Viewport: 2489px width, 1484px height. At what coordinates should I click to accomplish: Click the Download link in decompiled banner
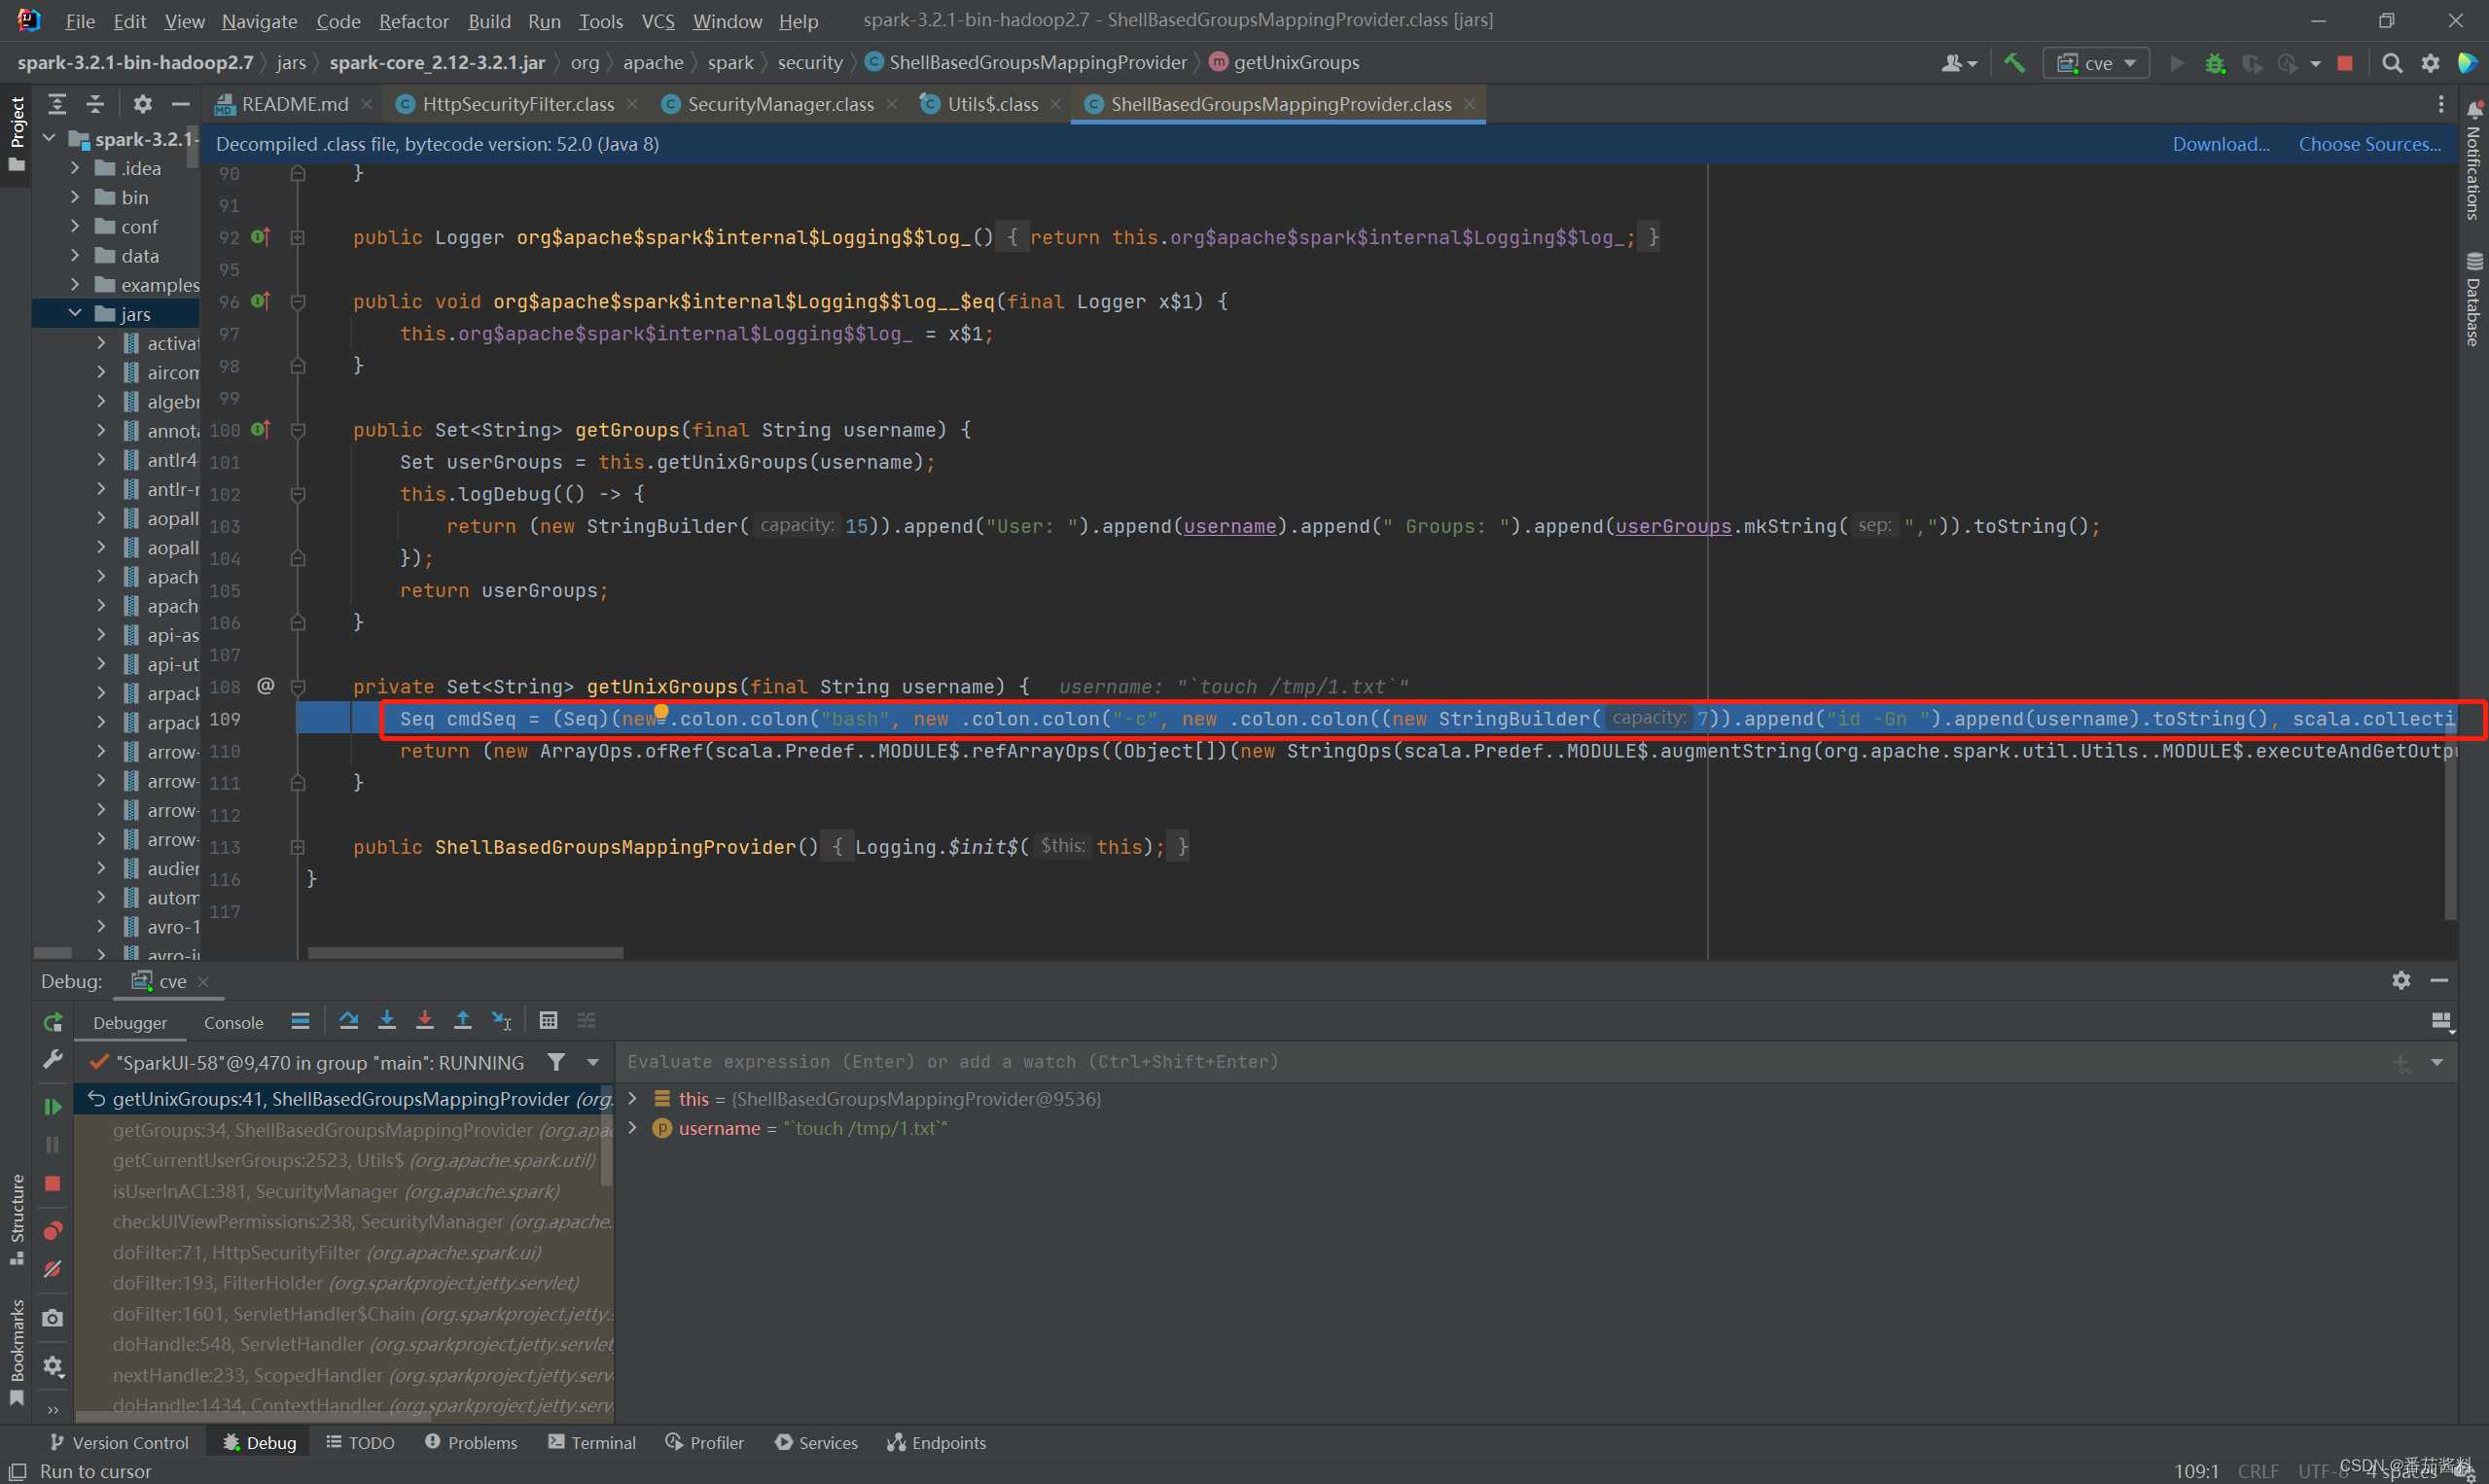click(2220, 144)
